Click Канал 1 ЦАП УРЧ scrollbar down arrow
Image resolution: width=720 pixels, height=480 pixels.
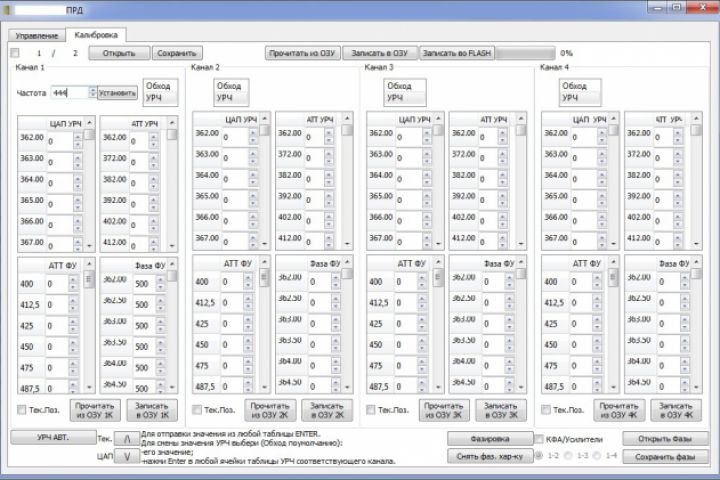90,246
